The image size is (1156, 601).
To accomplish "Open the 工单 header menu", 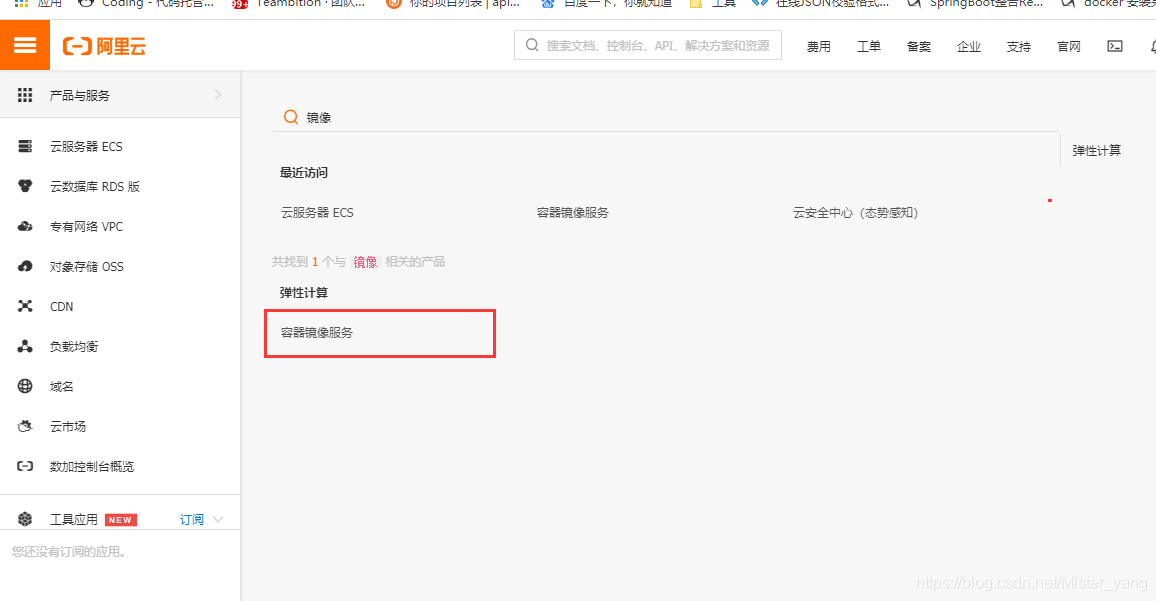I will [x=868, y=46].
